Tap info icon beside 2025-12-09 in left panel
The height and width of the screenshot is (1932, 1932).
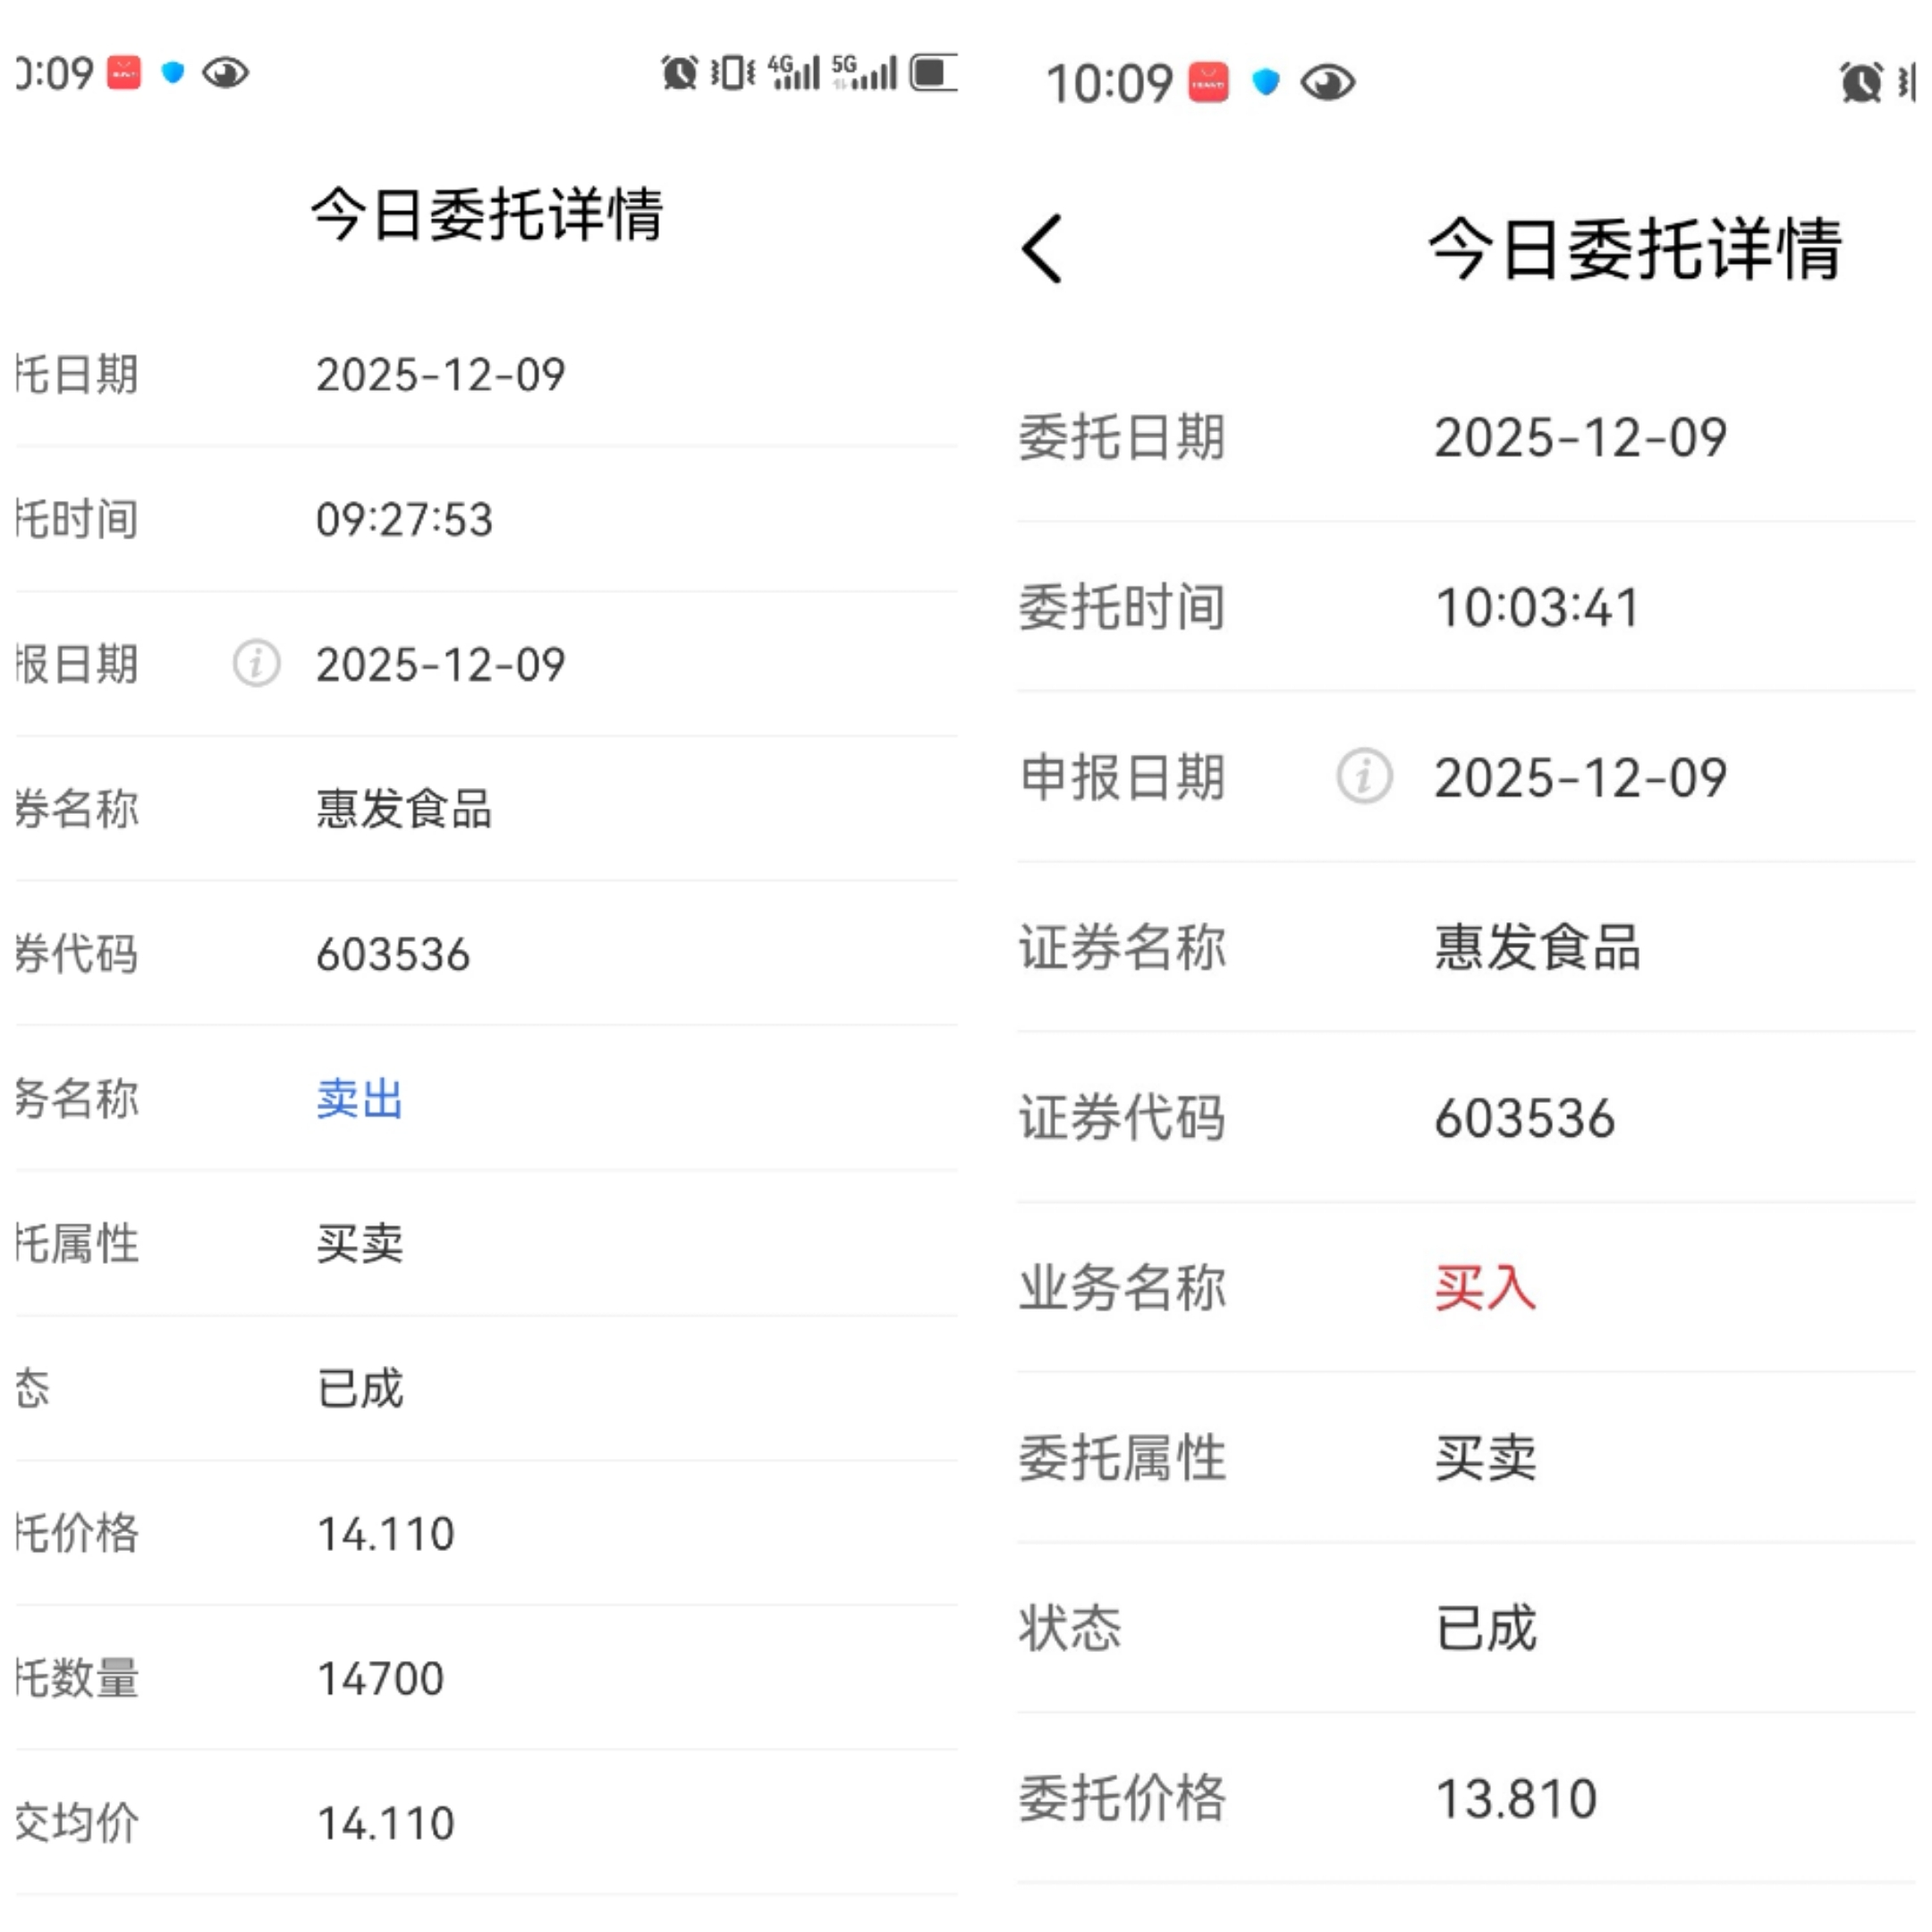point(256,663)
